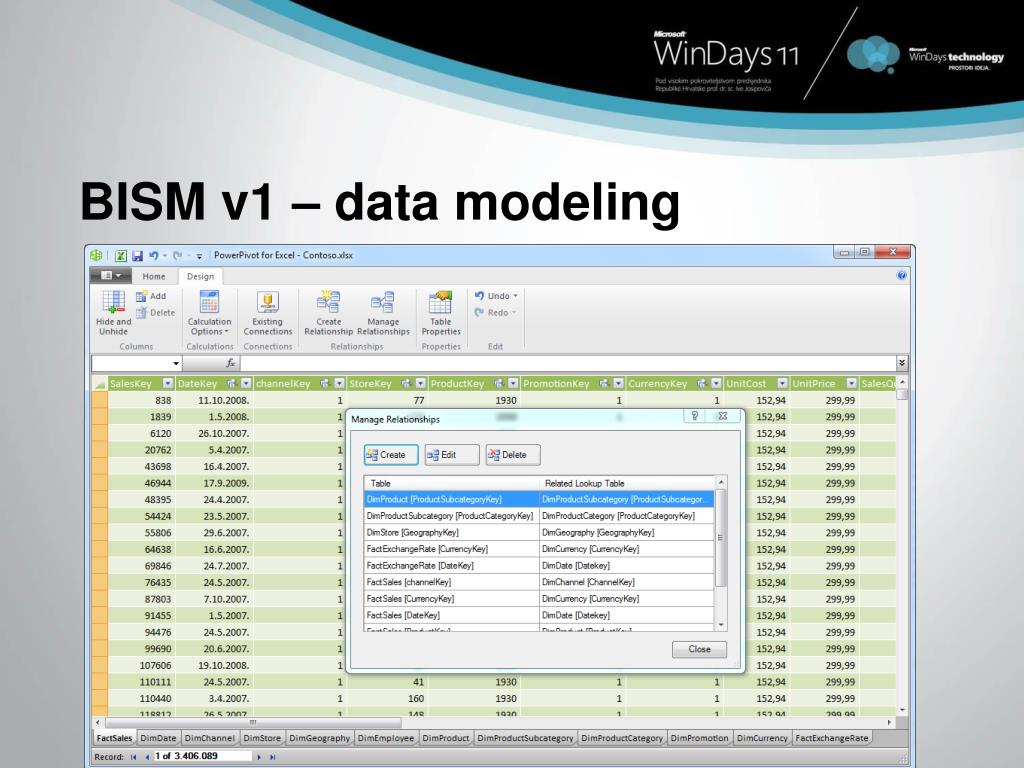Open the PowerPivot file menu button
The image size is (1024, 768).
click(x=110, y=276)
